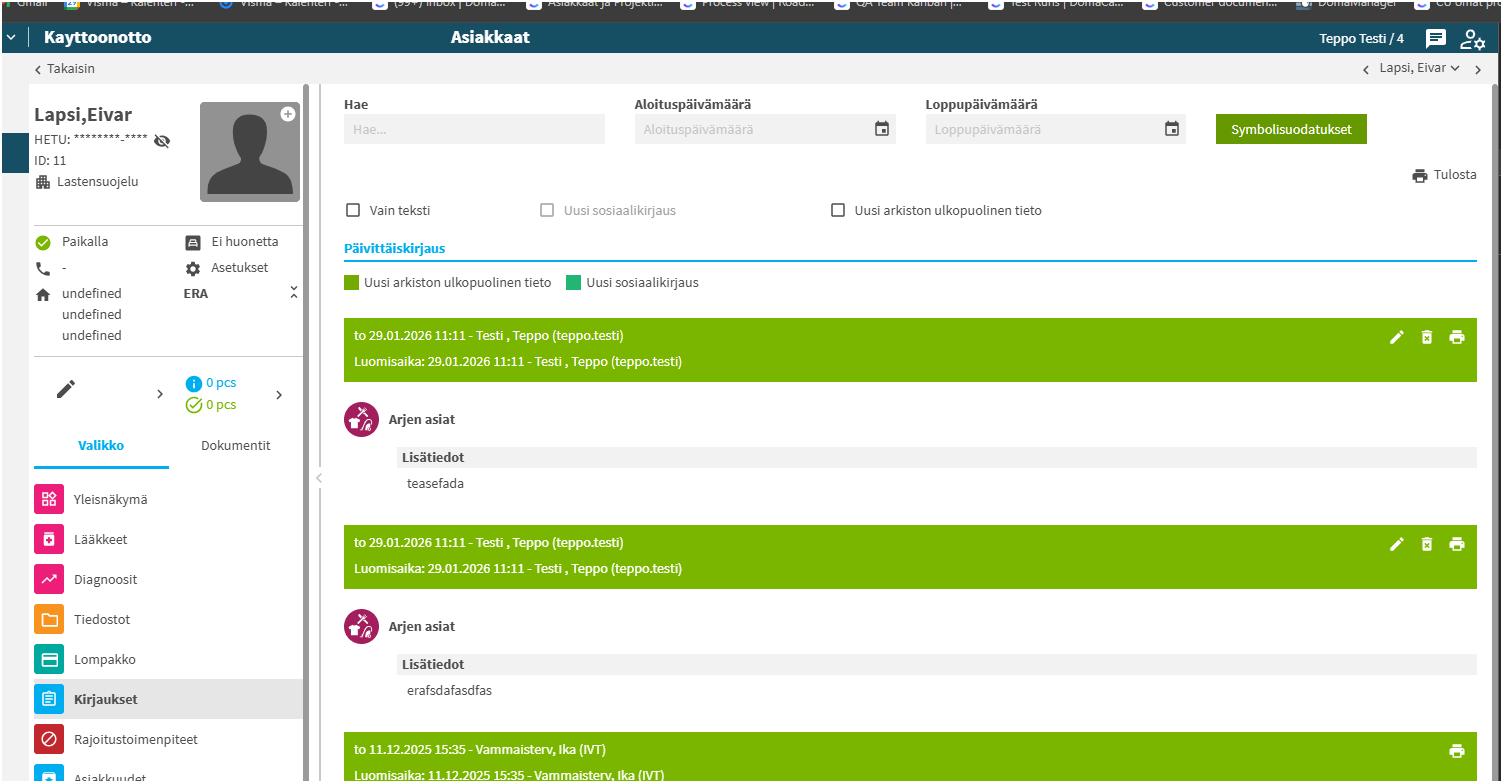Image resolution: width=1503 pixels, height=783 pixels.
Task: Edit first entry containing teasefada
Action: point(1397,337)
